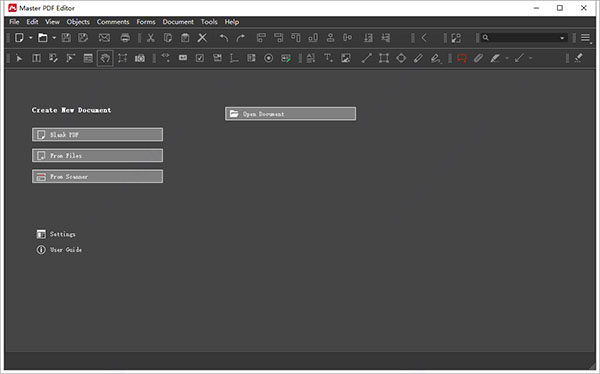Open the Objects menu
This screenshot has height=374, width=600.
pyautogui.click(x=78, y=22)
